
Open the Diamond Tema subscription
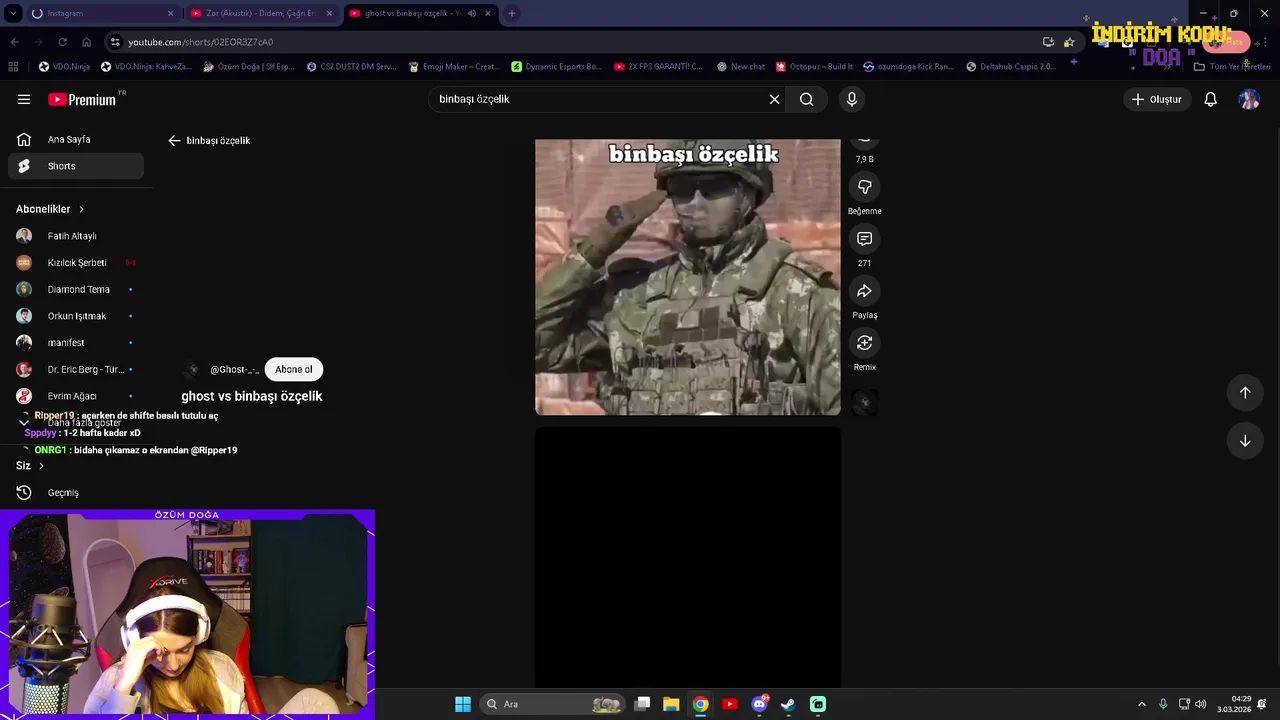[x=76, y=289]
